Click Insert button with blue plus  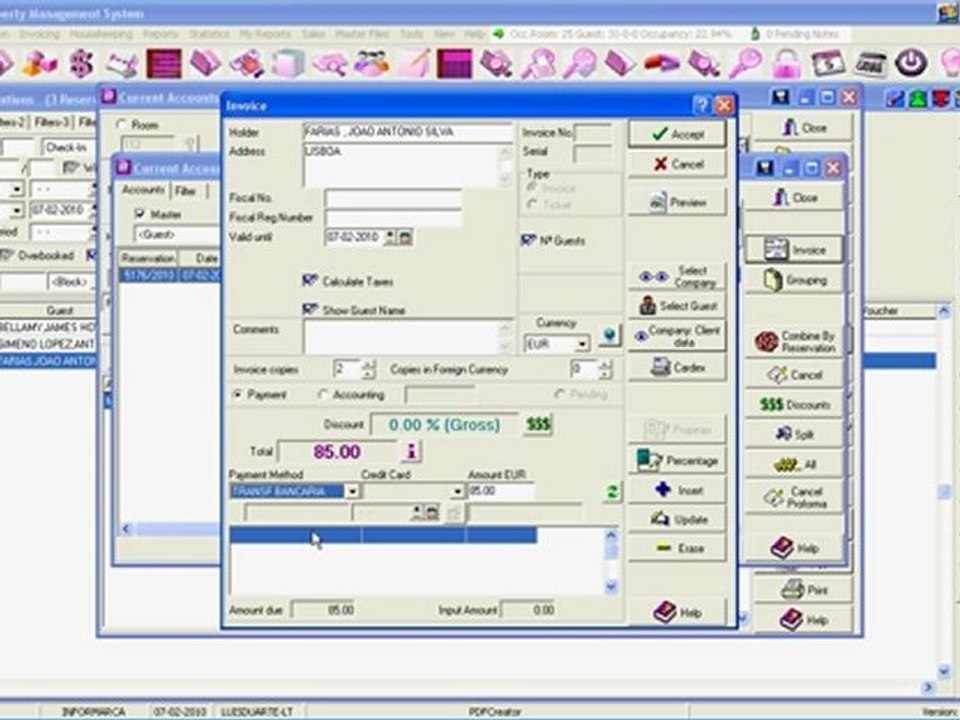tap(677, 490)
